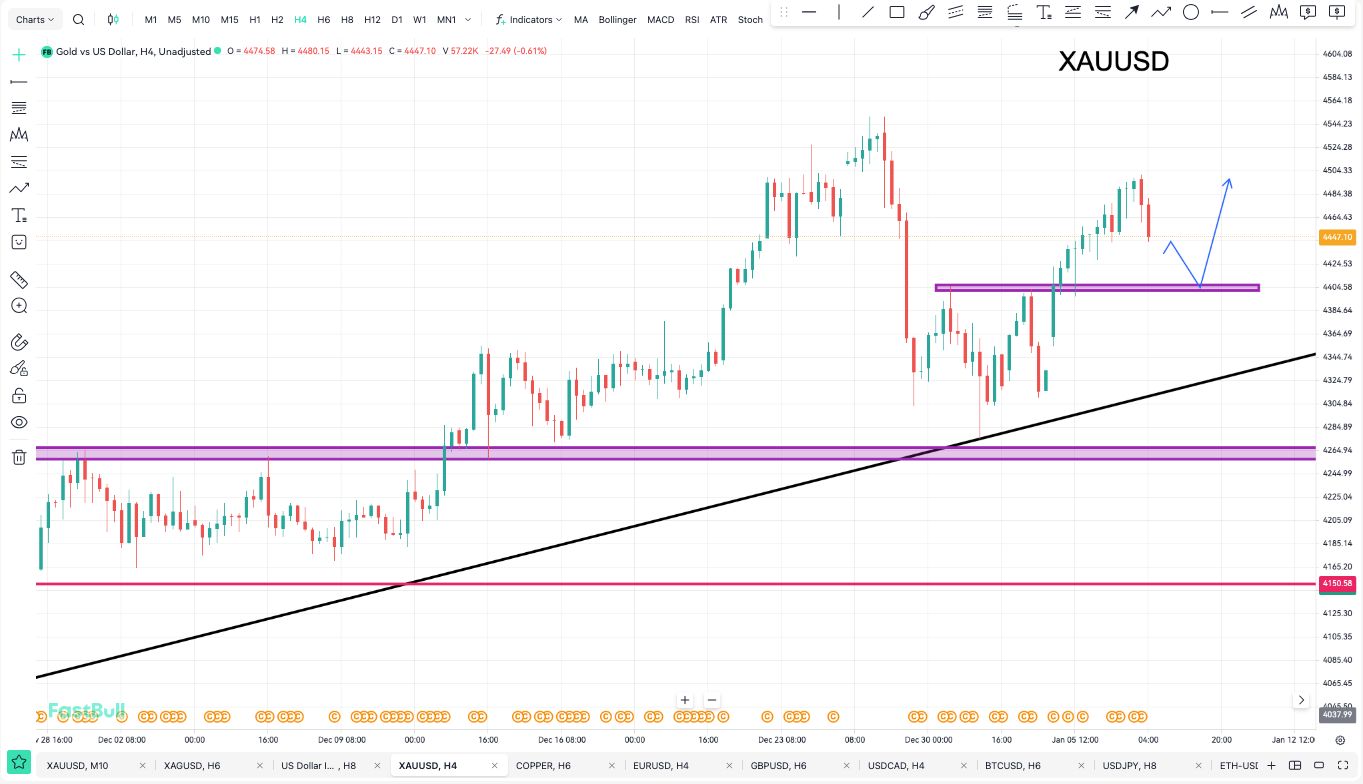The height and width of the screenshot is (784, 1363).
Task: Pick the arrow drawing tool
Action: click(1132, 12)
